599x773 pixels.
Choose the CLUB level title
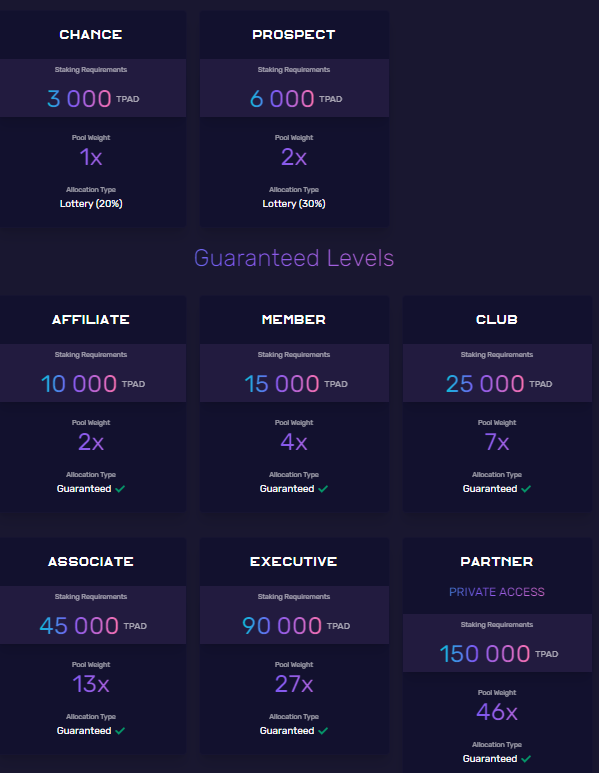tap(497, 319)
